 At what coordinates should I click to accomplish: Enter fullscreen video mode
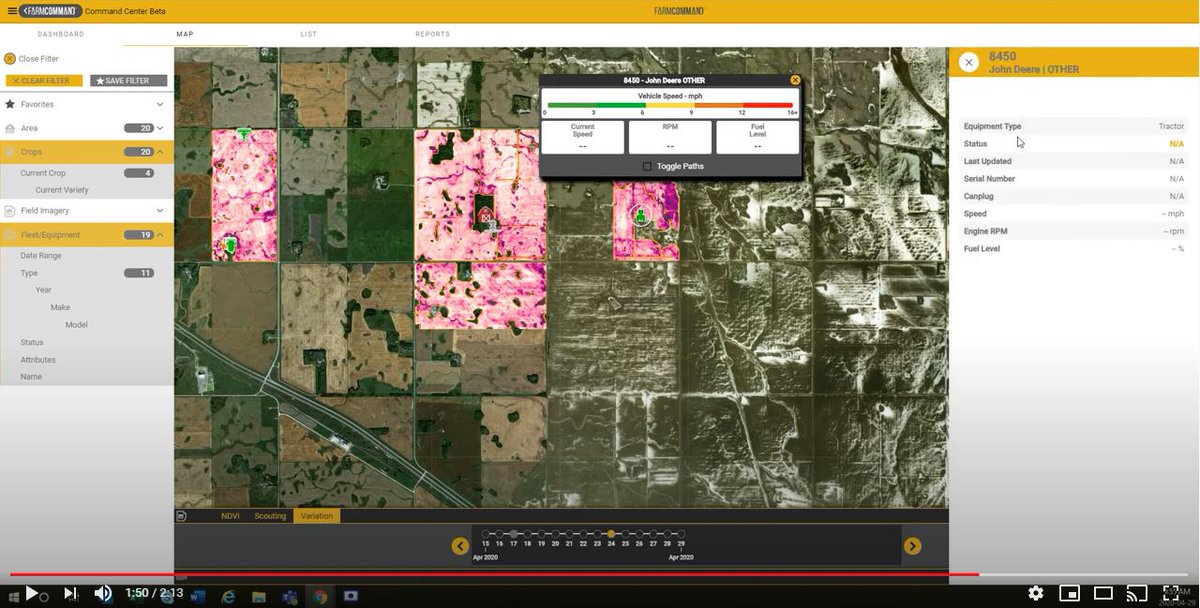[1171, 592]
